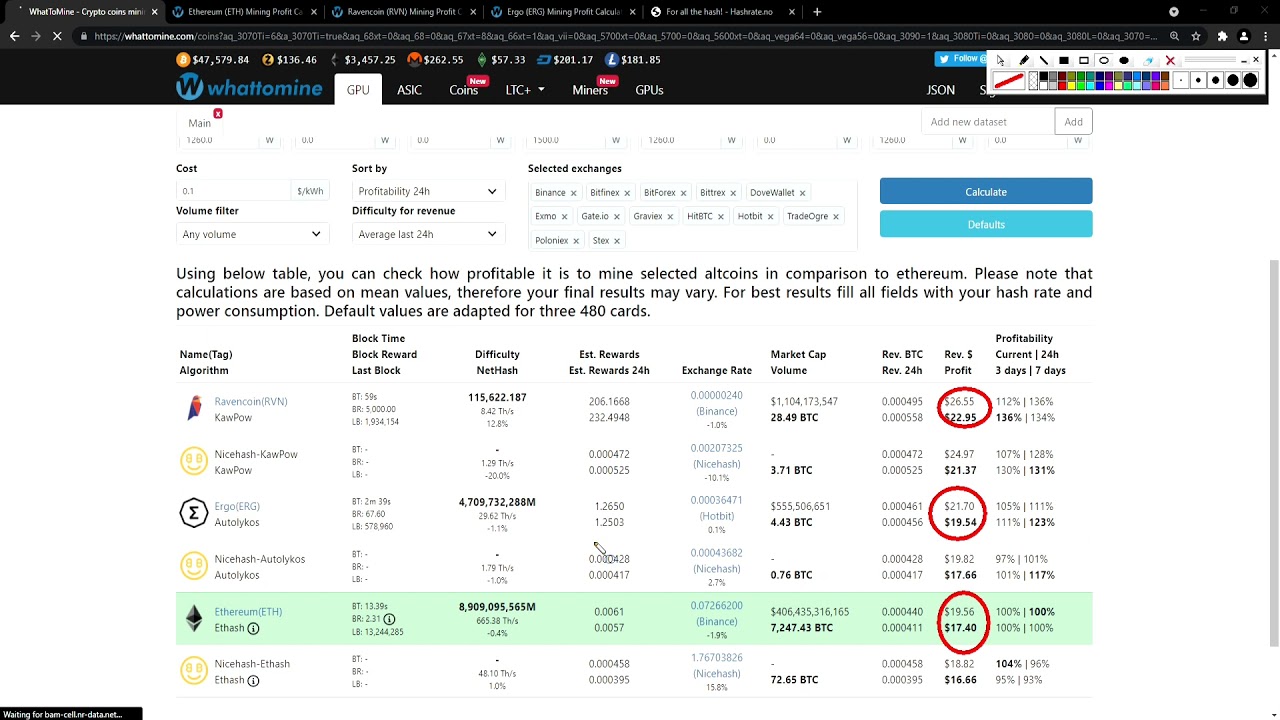1280x720 pixels.
Task: Select the outlined ellipse shape tool
Action: [x=1104, y=60]
